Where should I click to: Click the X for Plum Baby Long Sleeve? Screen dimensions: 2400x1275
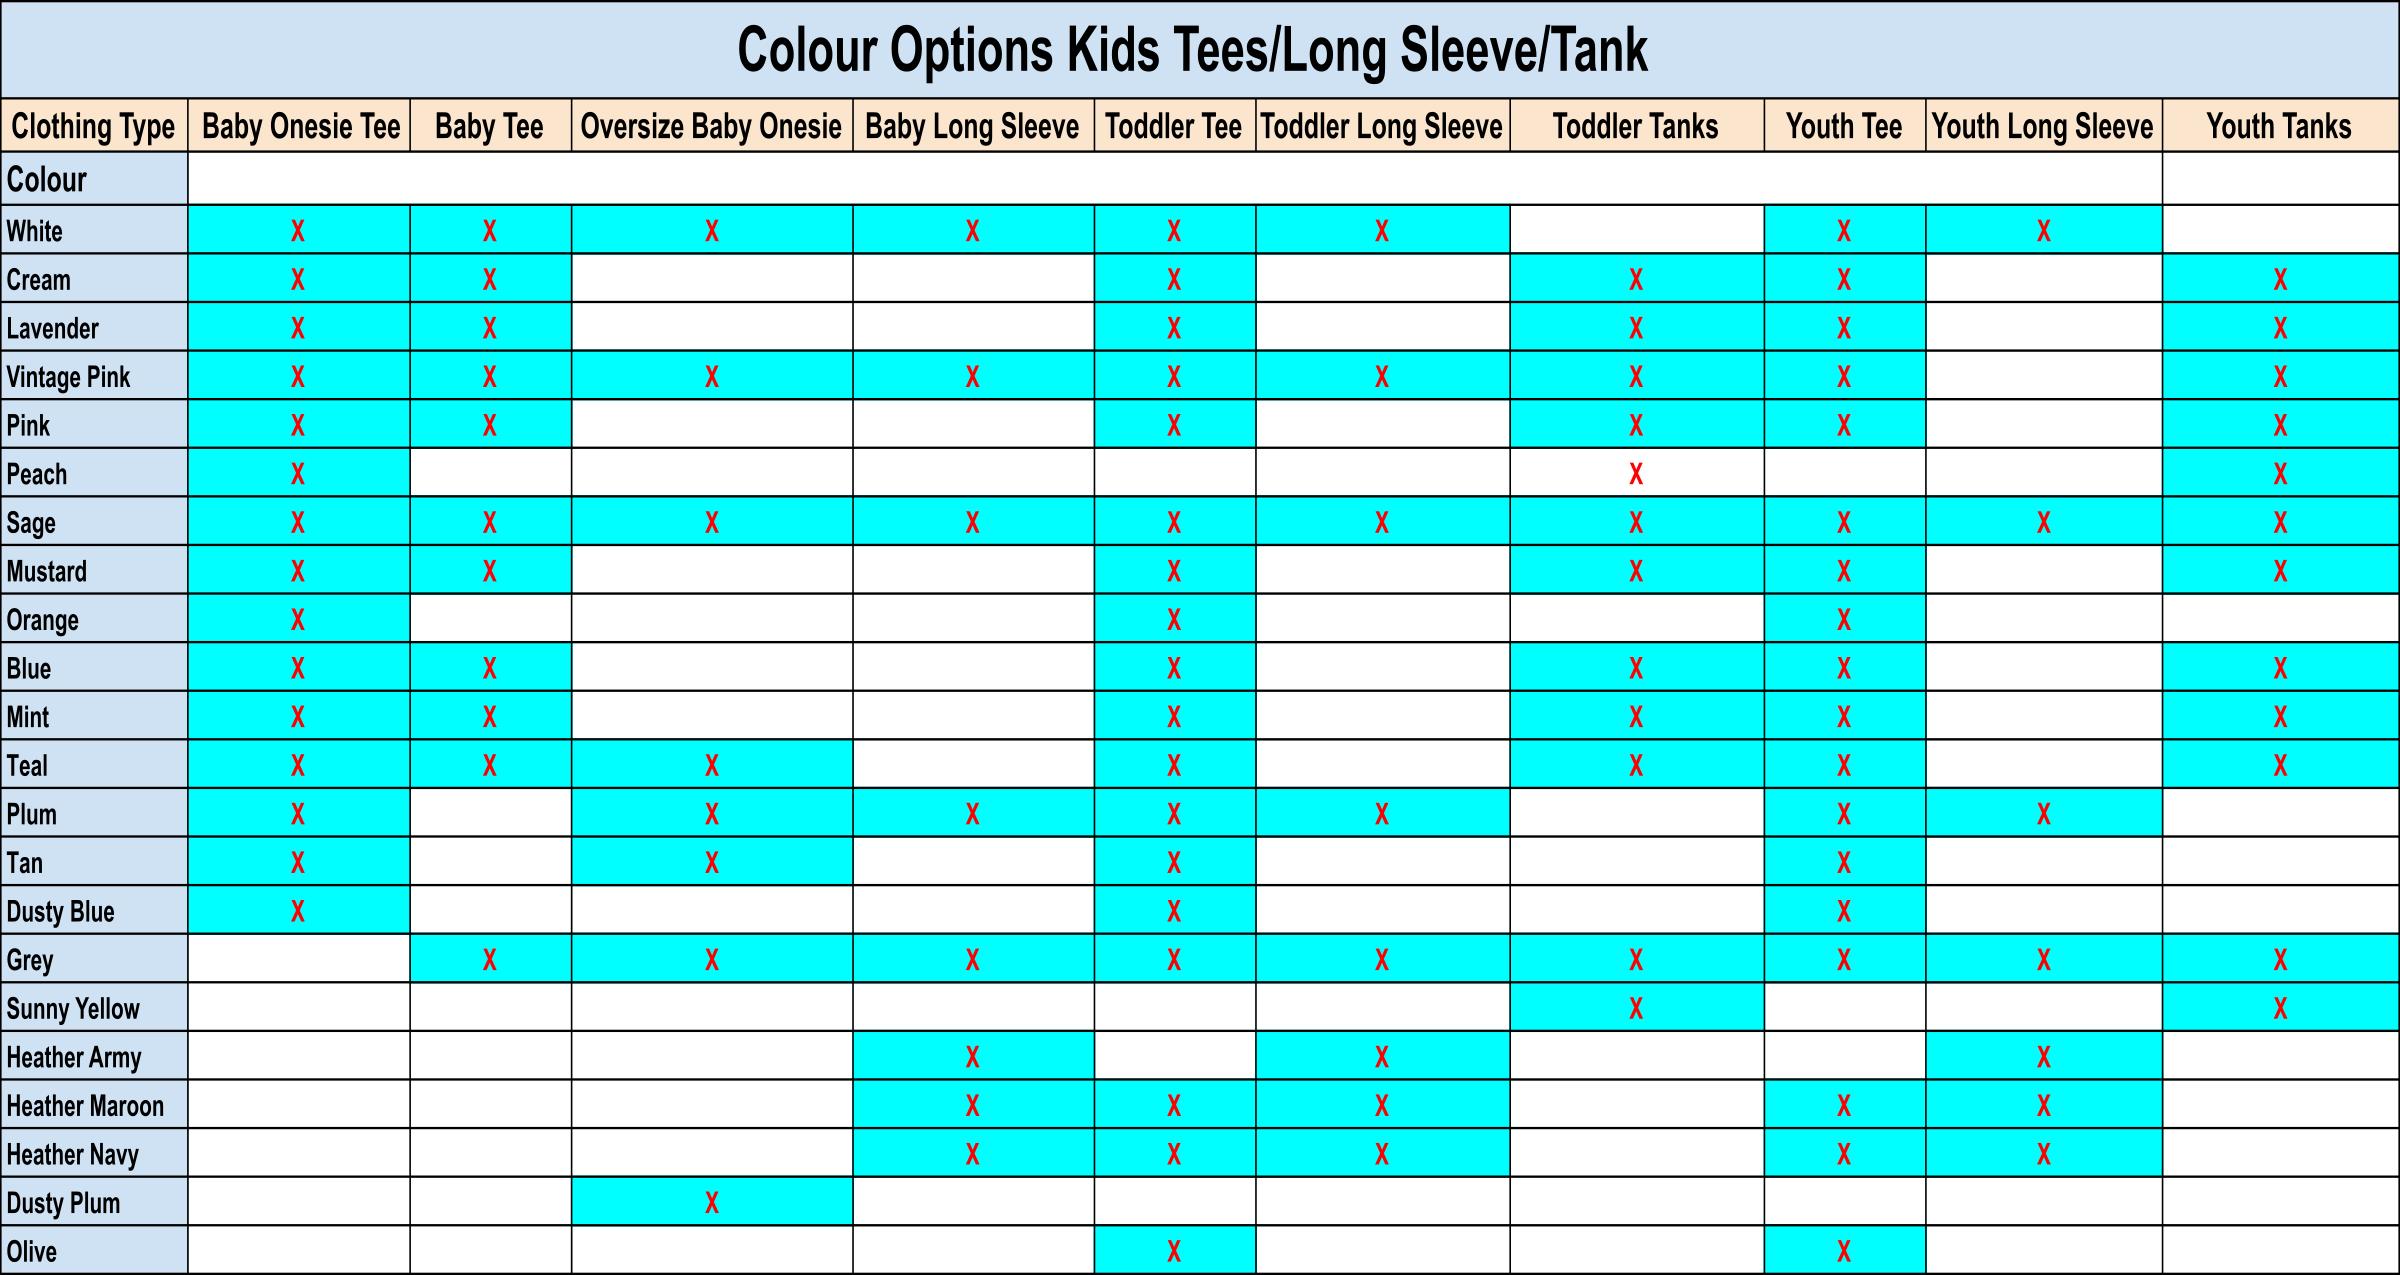coord(973,814)
